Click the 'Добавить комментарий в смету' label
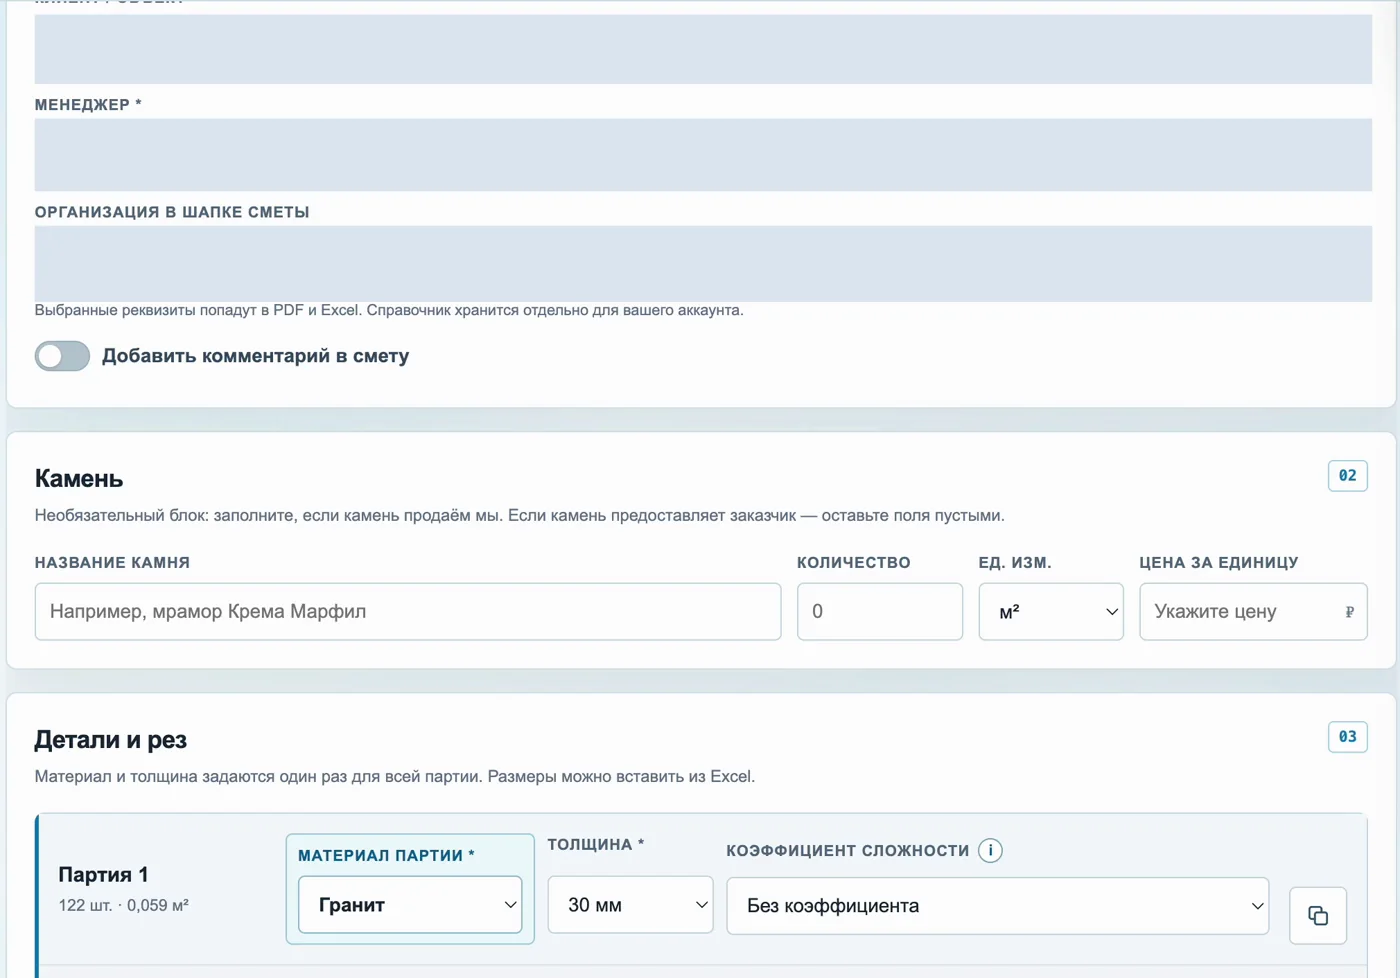Image resolution: width=1400 pixels, height=978 pixels. pos(255,356)
